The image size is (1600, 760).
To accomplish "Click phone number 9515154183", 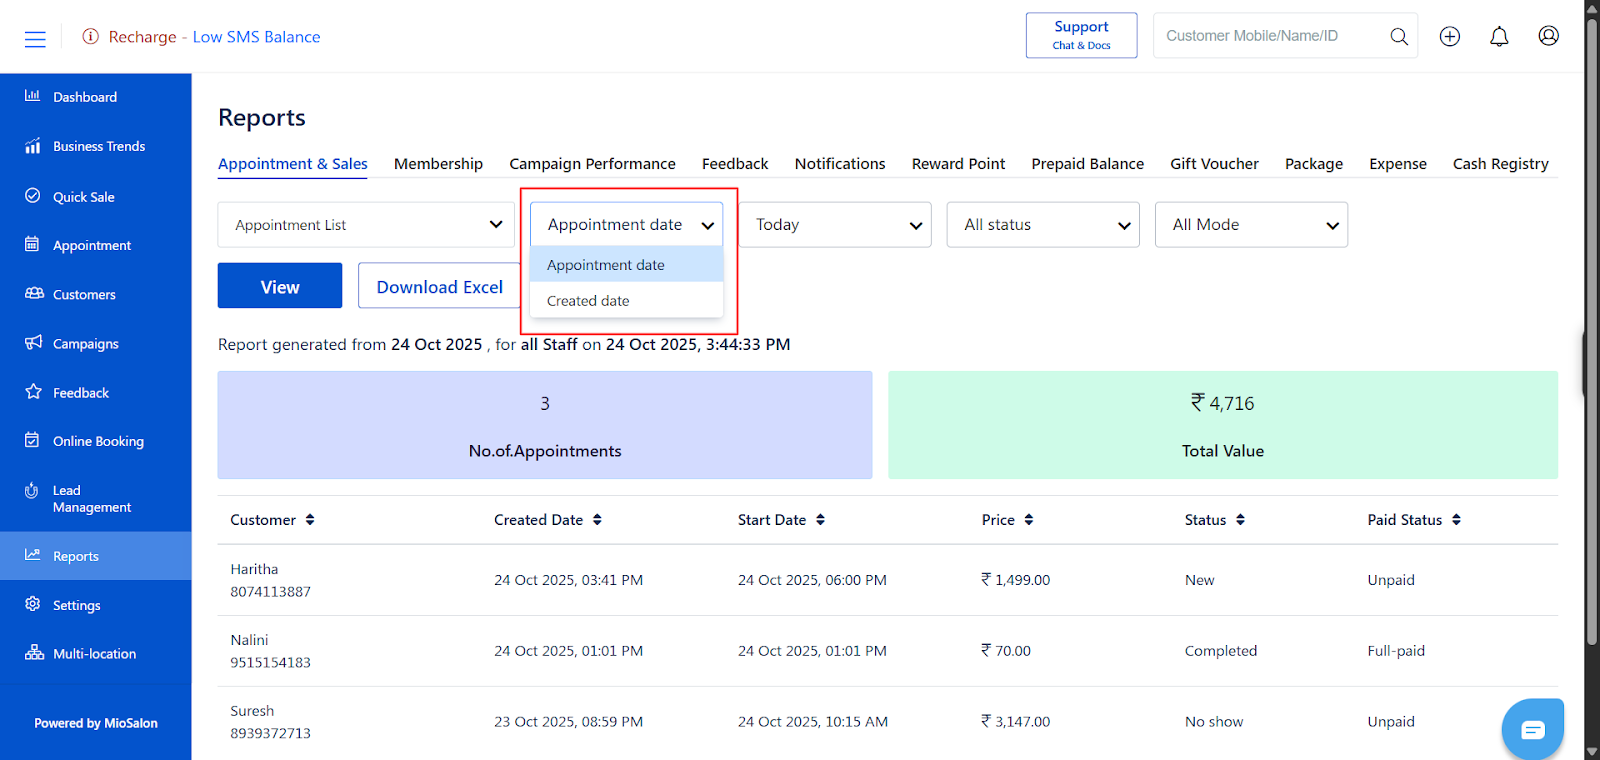I will [270, 662].
